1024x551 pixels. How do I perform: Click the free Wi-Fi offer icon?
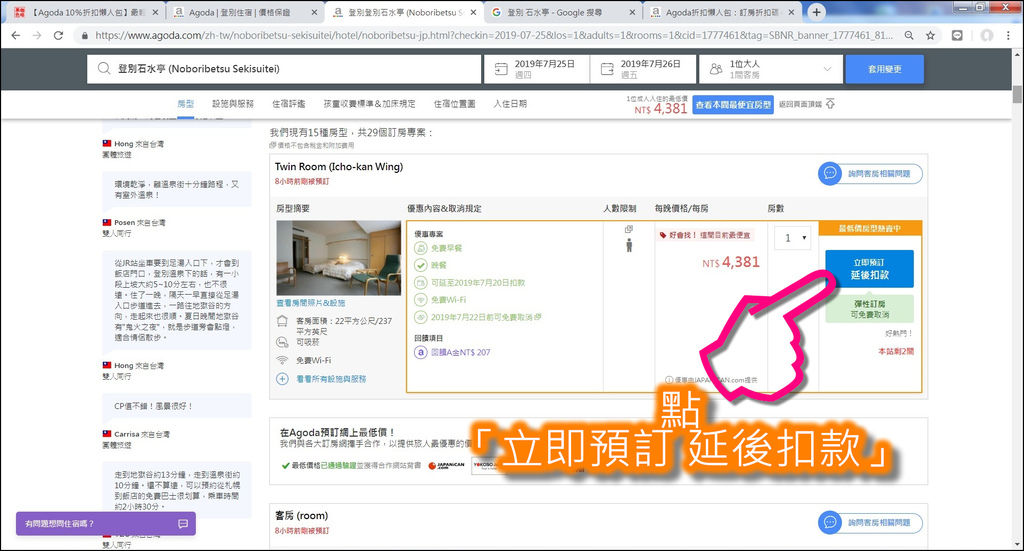point(421,300)
